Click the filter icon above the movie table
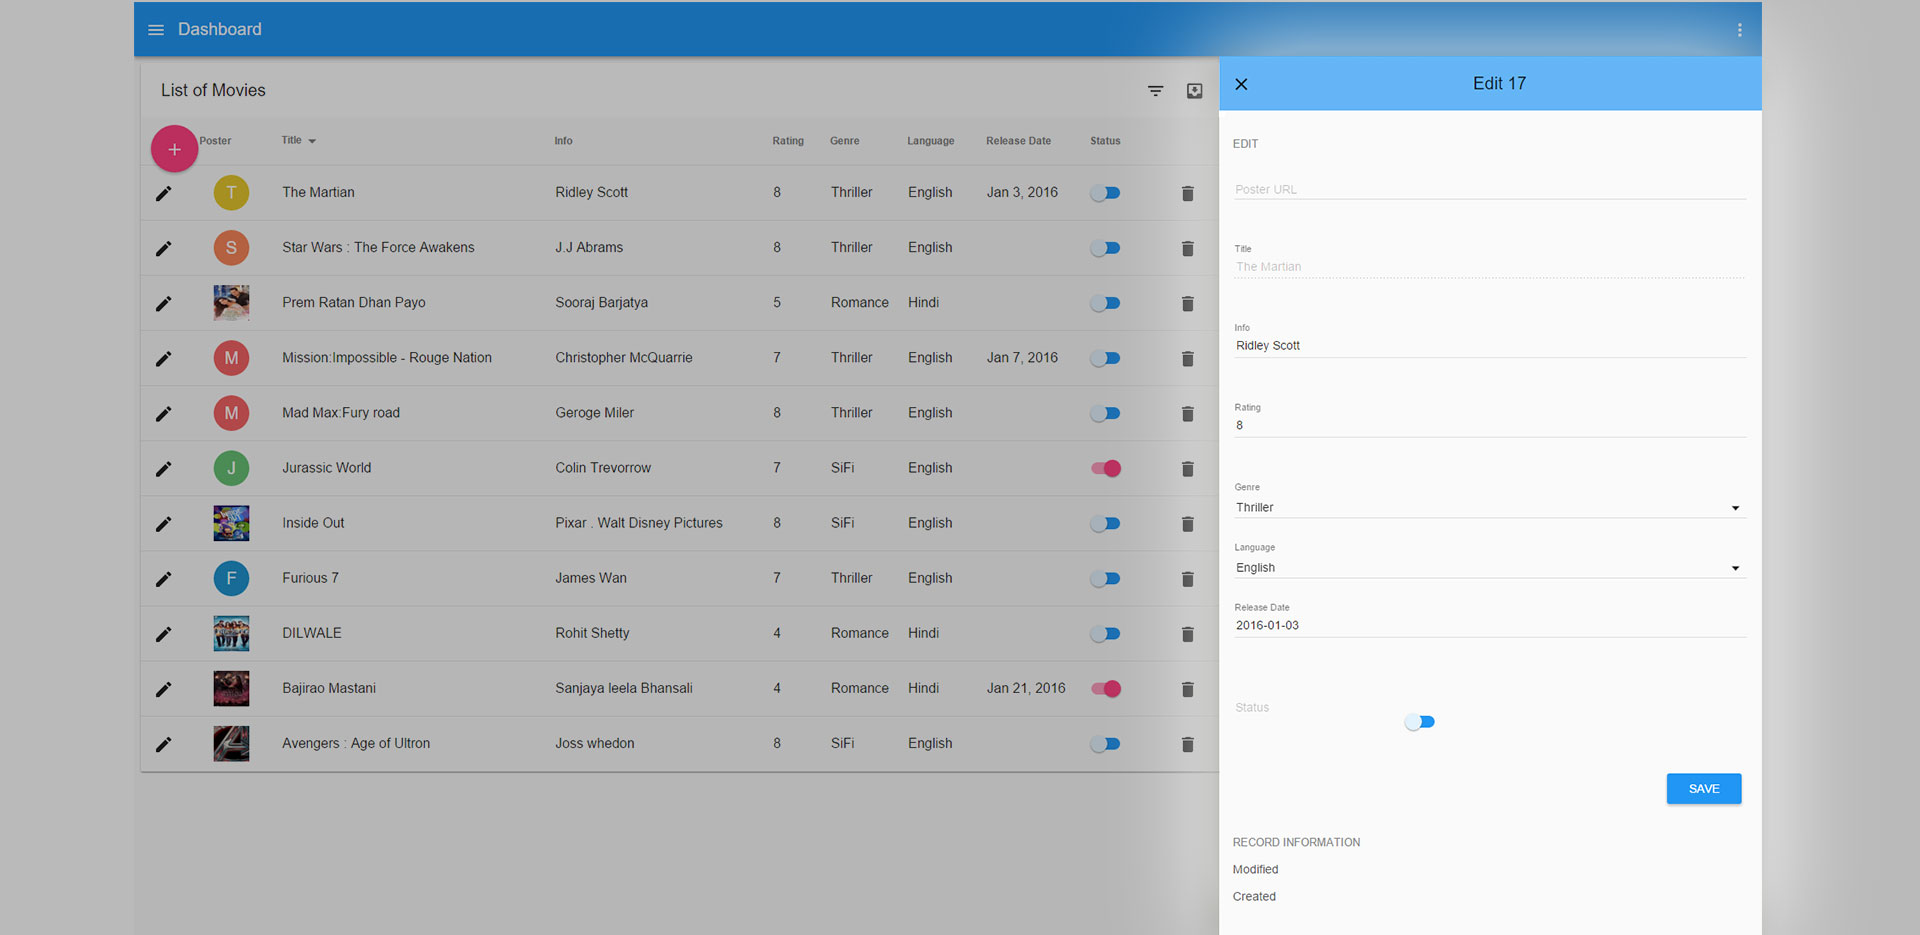1920x935 pixels. 1155,90
